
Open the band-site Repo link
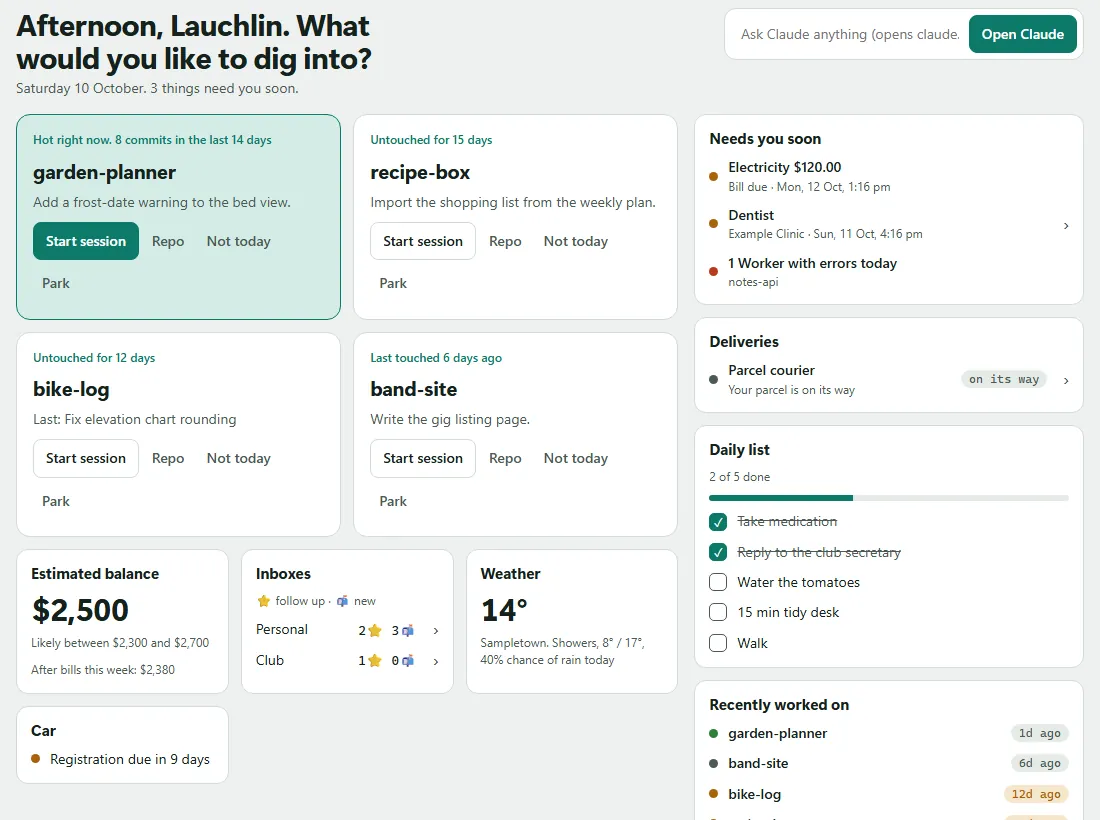[505, 459]
